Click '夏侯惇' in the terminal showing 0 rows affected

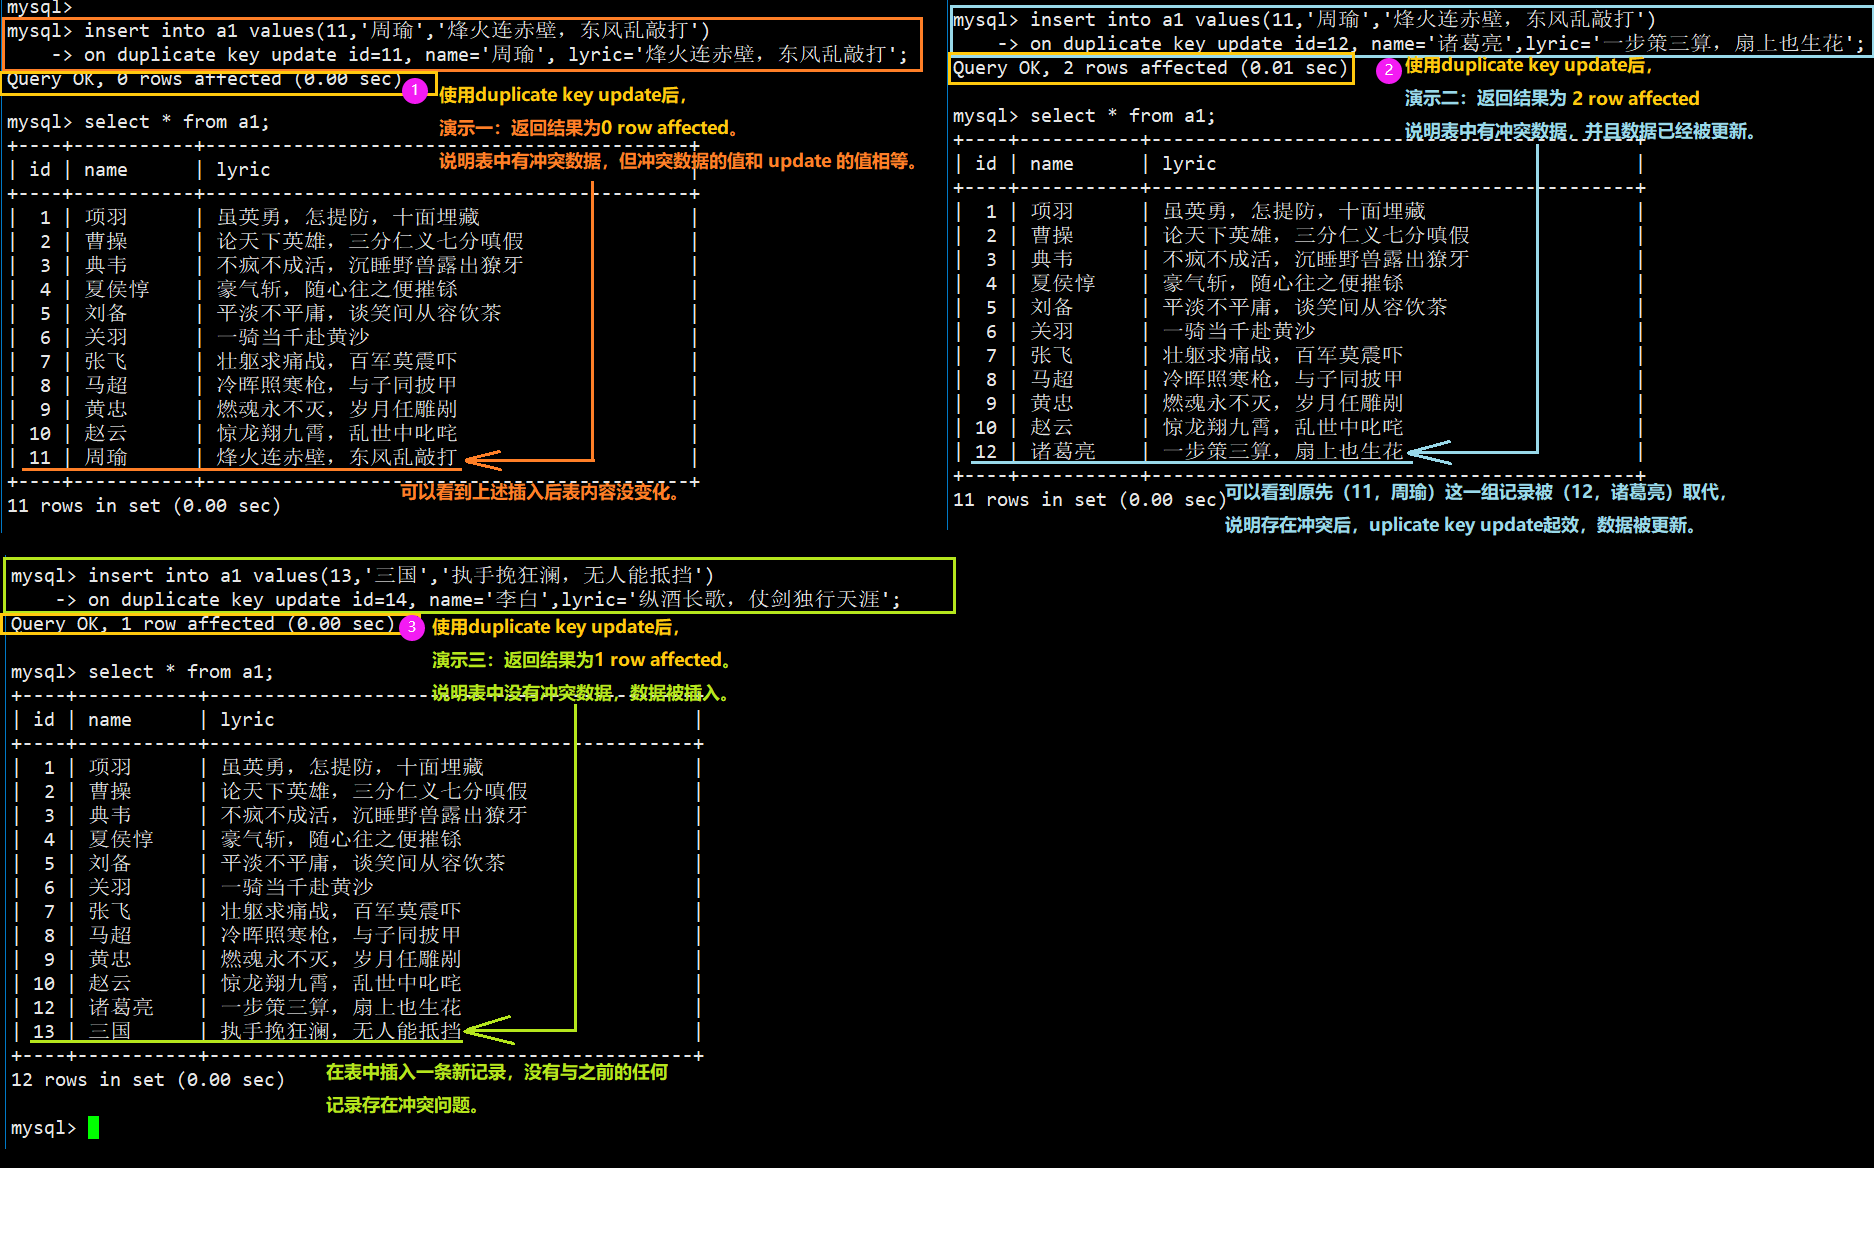coord(117,290)
